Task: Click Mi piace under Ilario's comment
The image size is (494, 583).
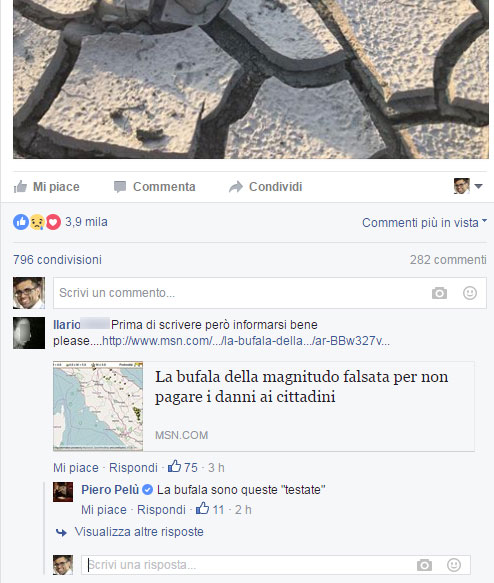Action: tap(76, 467)
